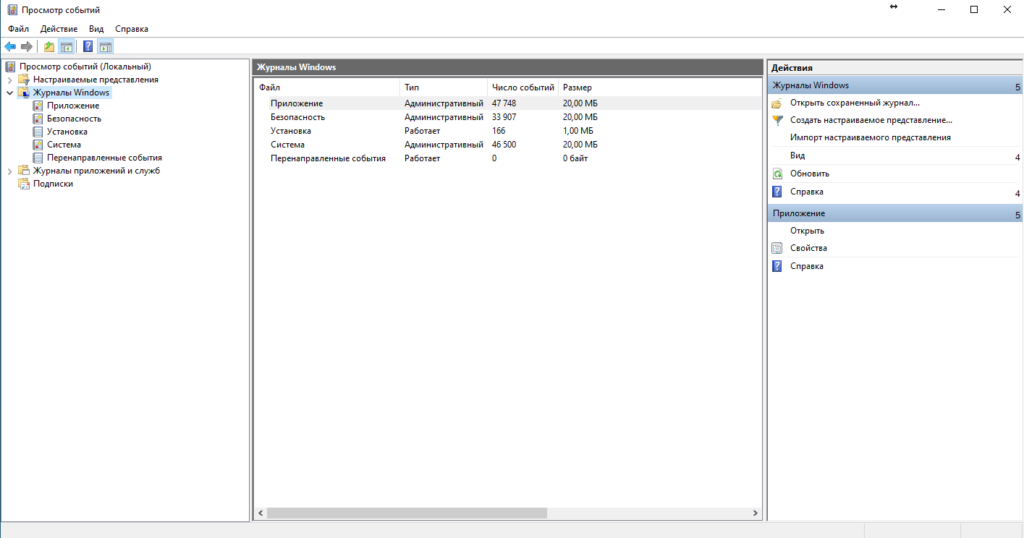1024x538 pixels.
Task: Collapse the Приложение actions section
Action: point(1017,214)
